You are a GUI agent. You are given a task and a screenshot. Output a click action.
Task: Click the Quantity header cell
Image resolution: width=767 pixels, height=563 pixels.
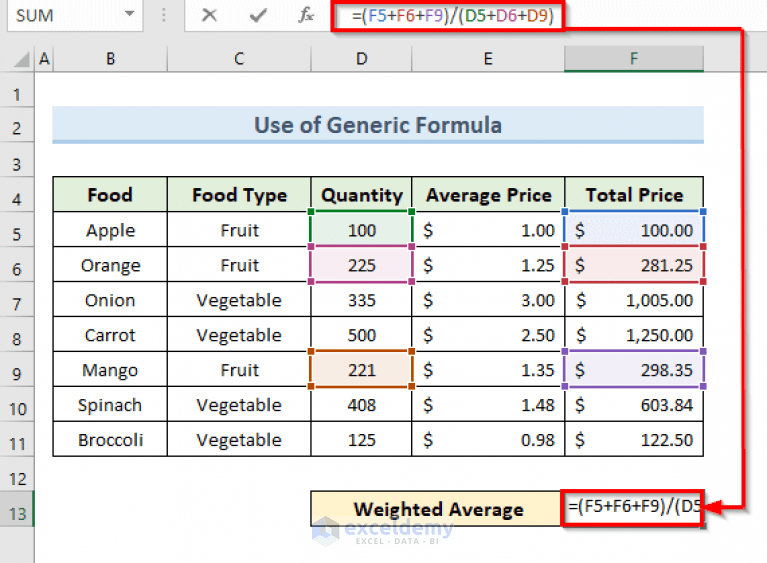coord(361,195)
